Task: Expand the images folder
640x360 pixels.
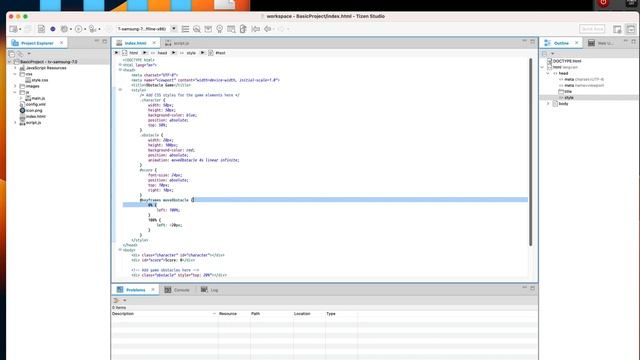Action: (16, 86)
